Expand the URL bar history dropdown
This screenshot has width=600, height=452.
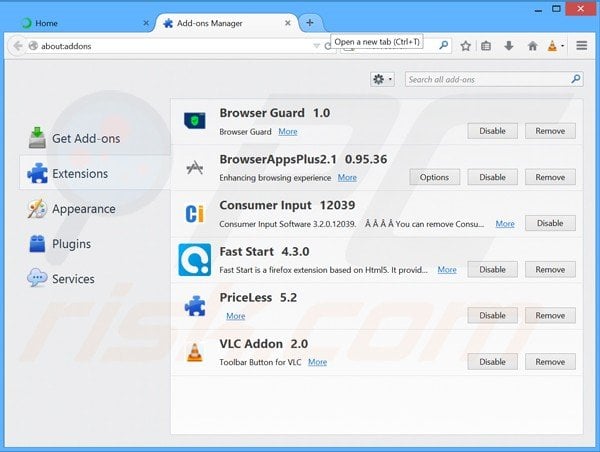click(x=316, y=46)
